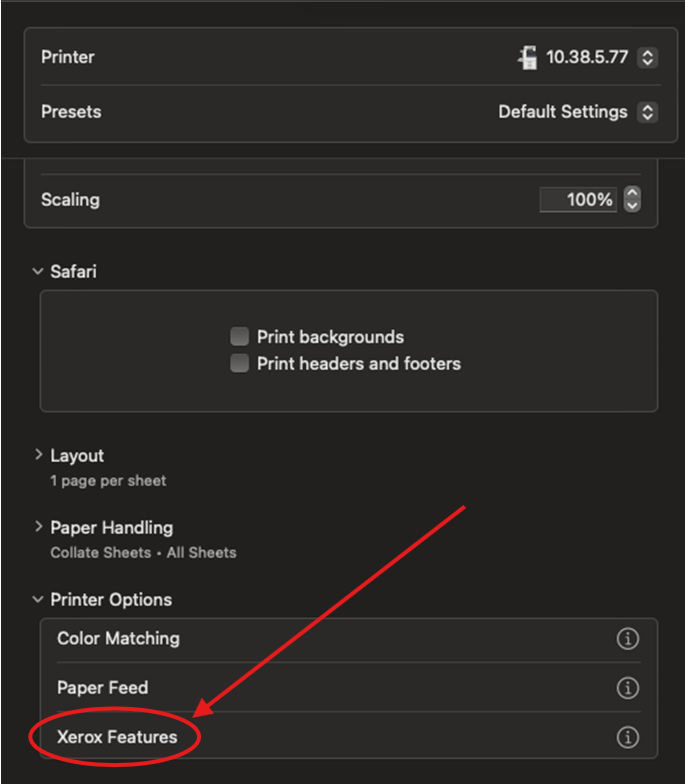Expand the Layout section
685x784 pixels.
38,455
